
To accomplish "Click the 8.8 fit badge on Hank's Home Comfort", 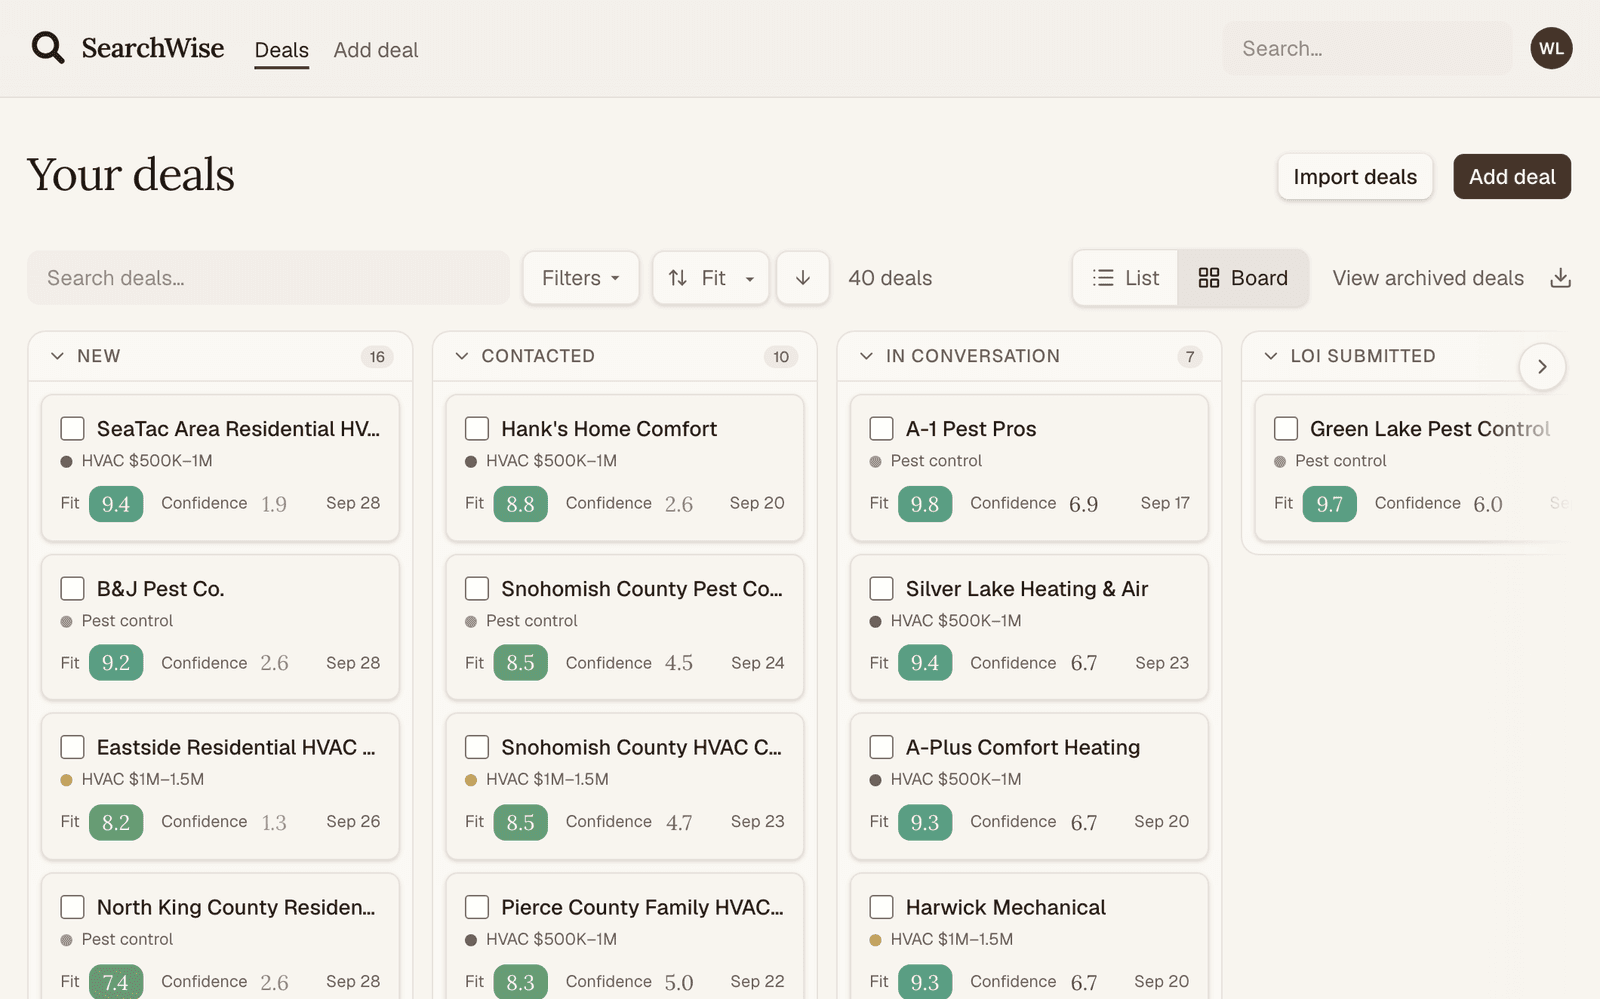I will point(520,504).
